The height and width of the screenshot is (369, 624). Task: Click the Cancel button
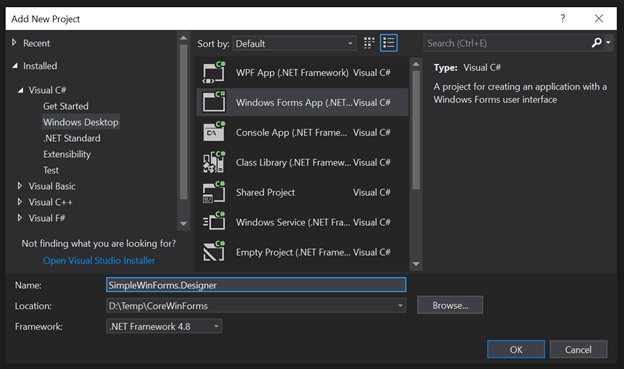pos(578,349)
